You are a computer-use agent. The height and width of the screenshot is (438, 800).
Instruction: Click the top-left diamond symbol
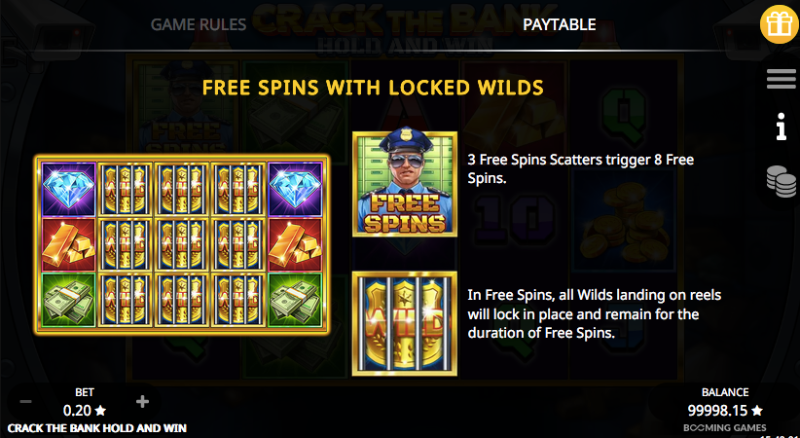(x=68, y=188)
